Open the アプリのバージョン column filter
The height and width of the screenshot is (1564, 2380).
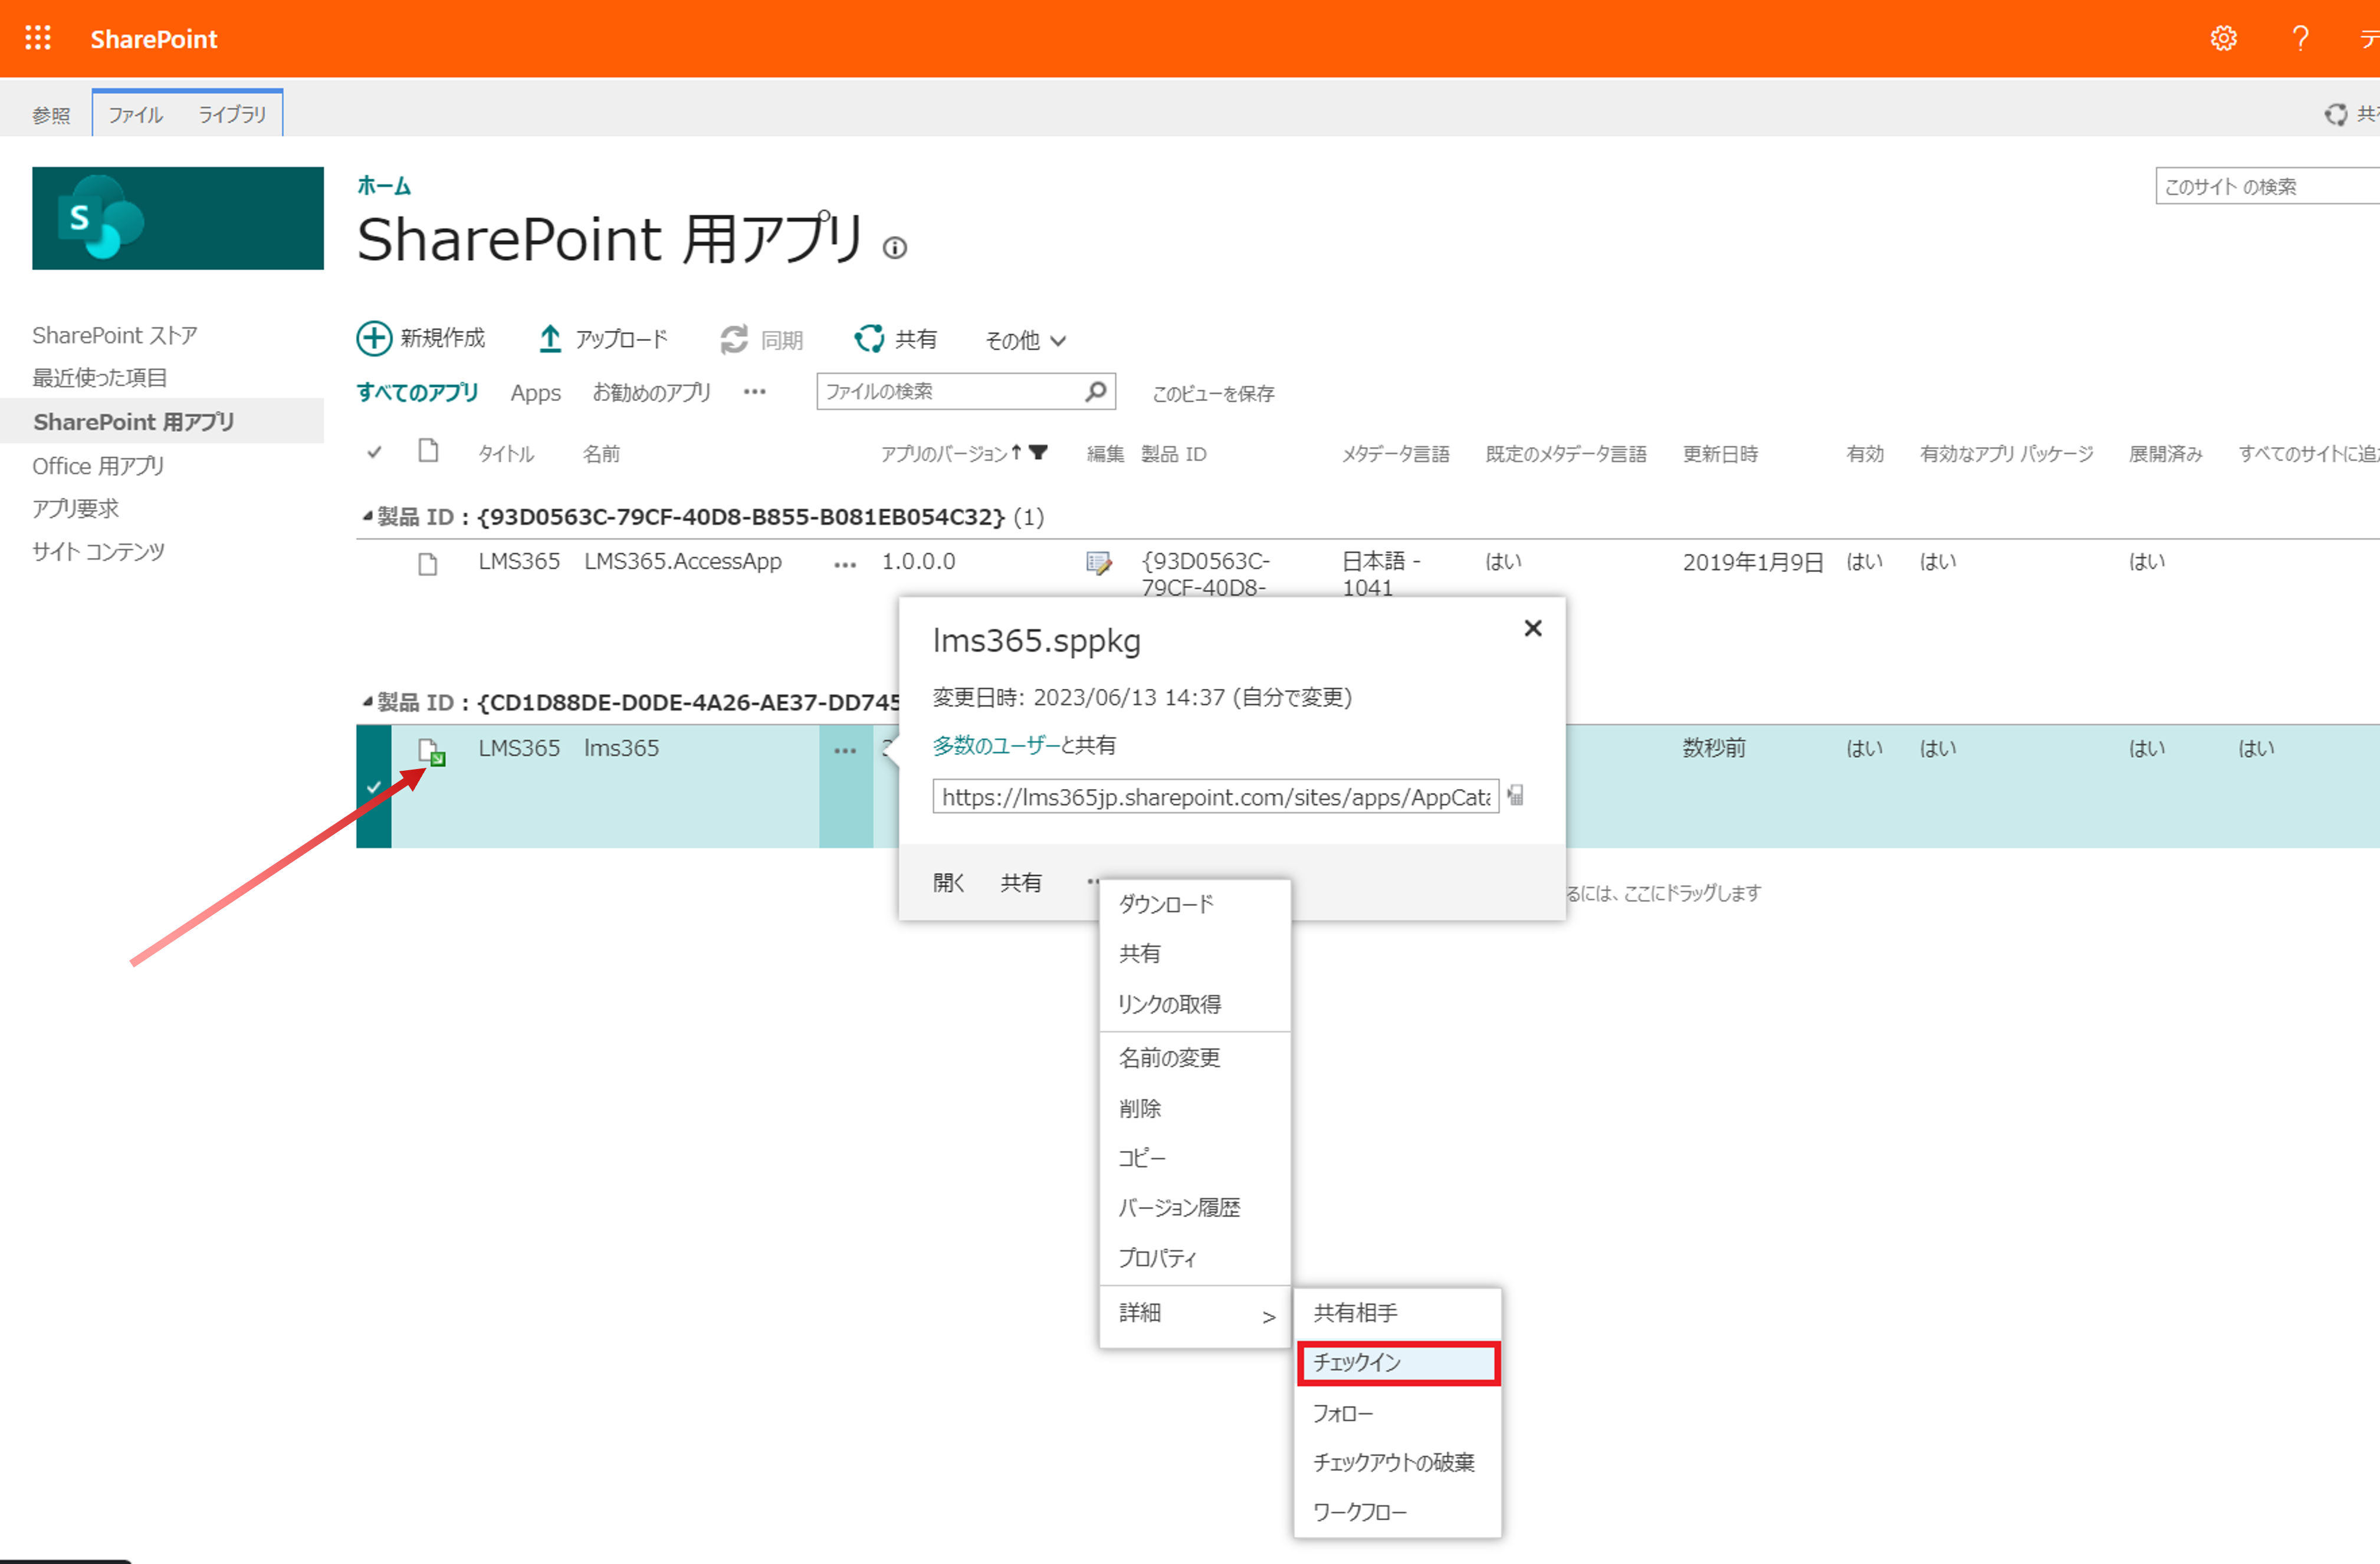pyautogui.click(x=1039, y=452)
